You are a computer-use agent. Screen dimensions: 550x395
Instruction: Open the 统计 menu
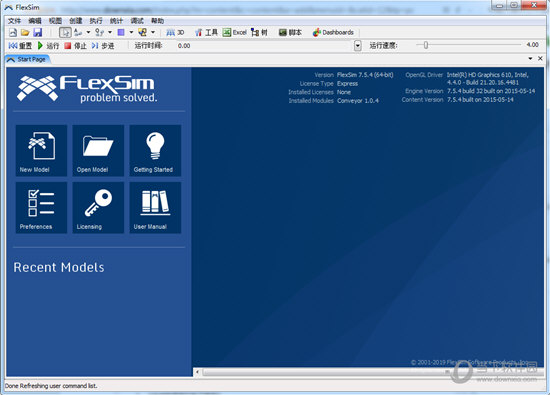click(x=116, y=21)
